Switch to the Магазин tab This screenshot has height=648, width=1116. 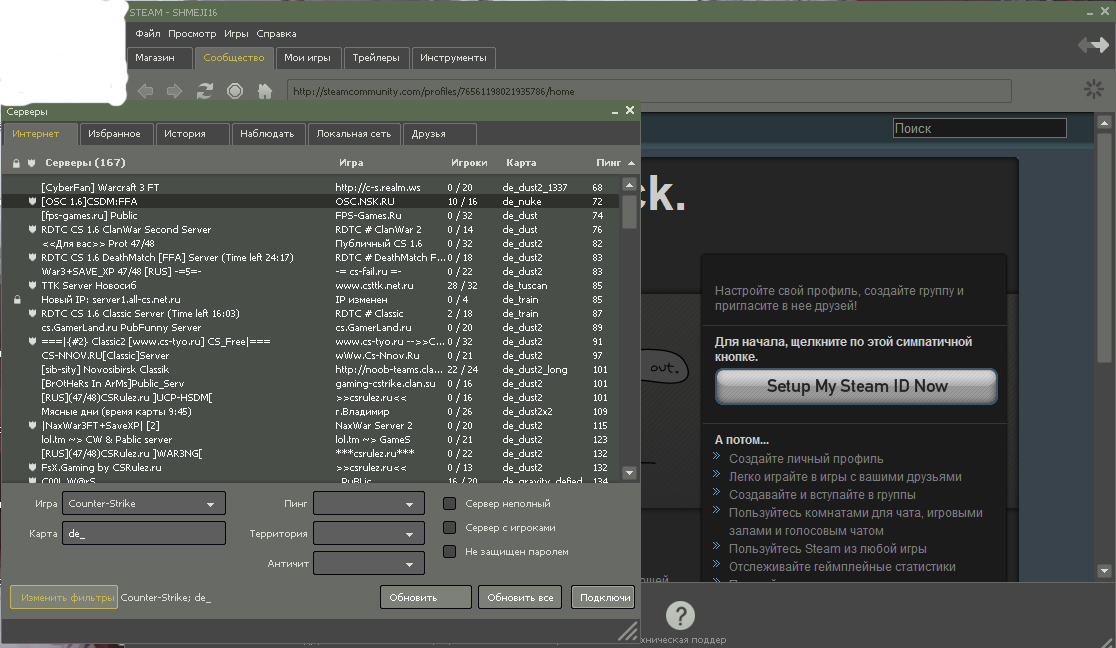tap(159, 58)
